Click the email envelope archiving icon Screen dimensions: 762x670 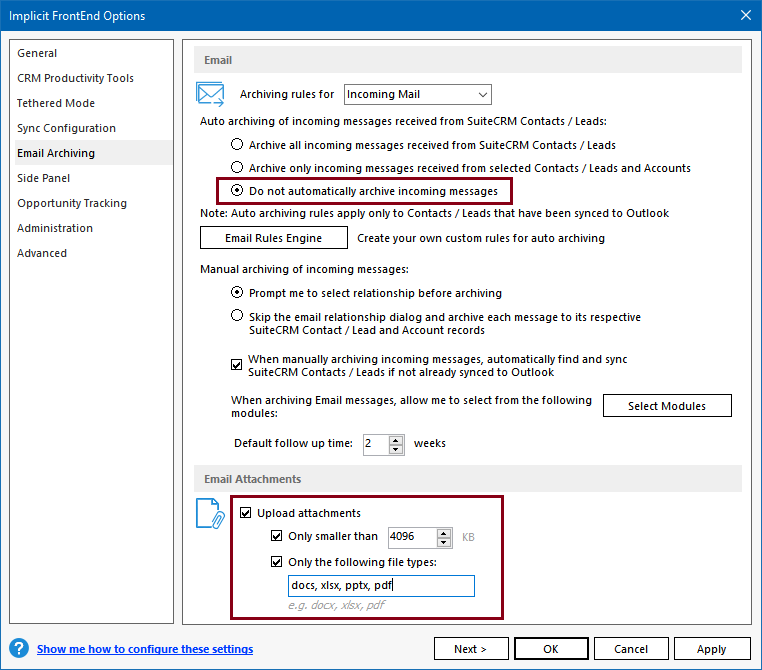click(210, 94)
